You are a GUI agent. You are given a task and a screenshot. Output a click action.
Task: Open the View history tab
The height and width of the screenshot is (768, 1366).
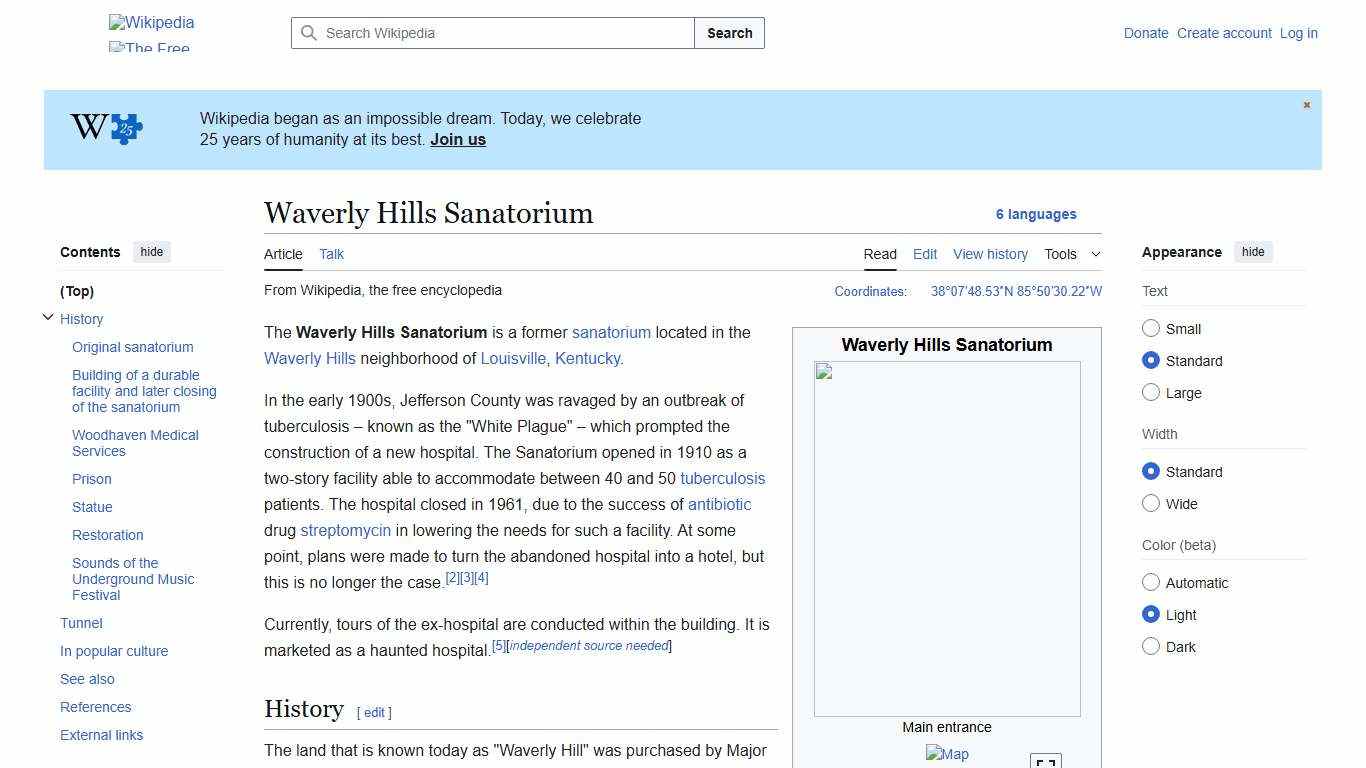pyautogui.click(x=990, y=254)
